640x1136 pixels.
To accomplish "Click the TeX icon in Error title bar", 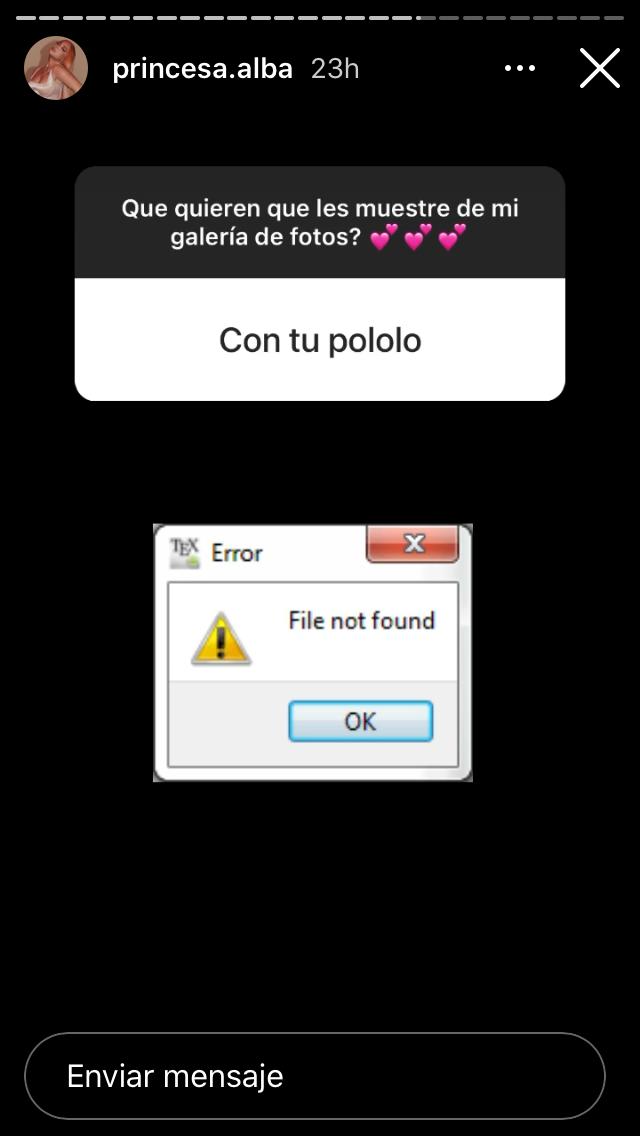I will coord(183,554).
